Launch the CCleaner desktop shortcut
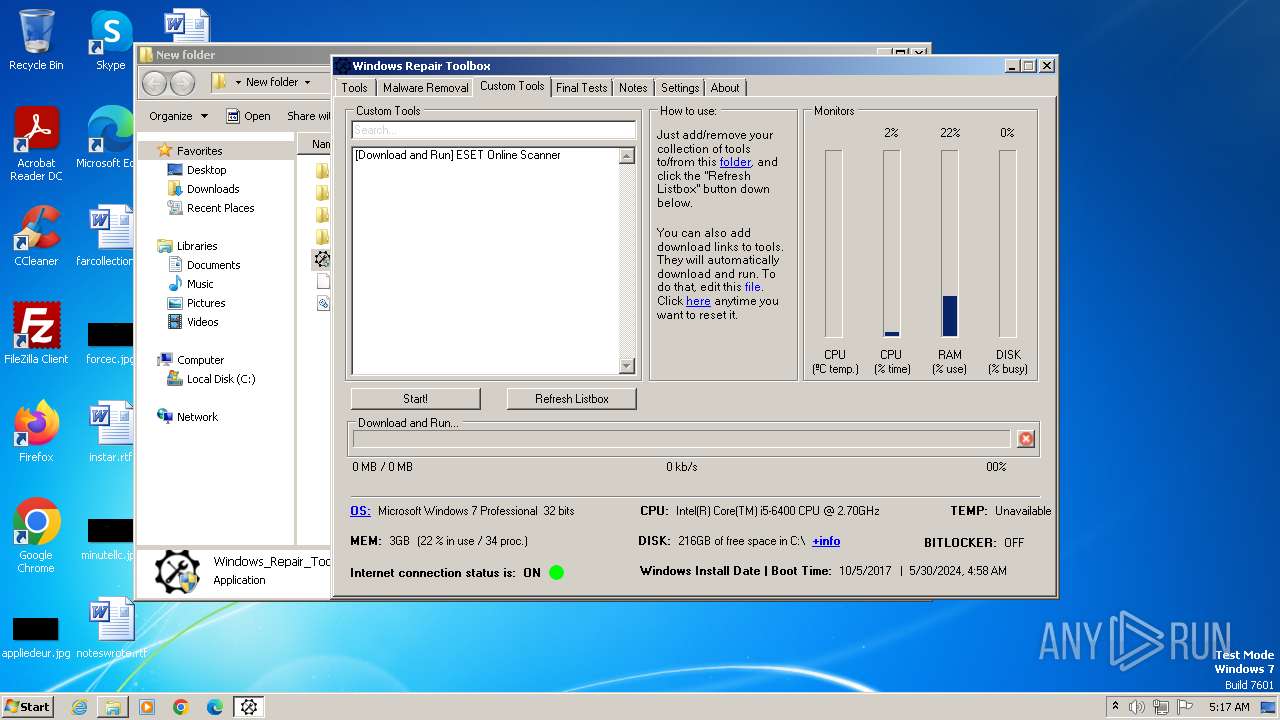The image size is (1280, 720). (x=36, y=236)
